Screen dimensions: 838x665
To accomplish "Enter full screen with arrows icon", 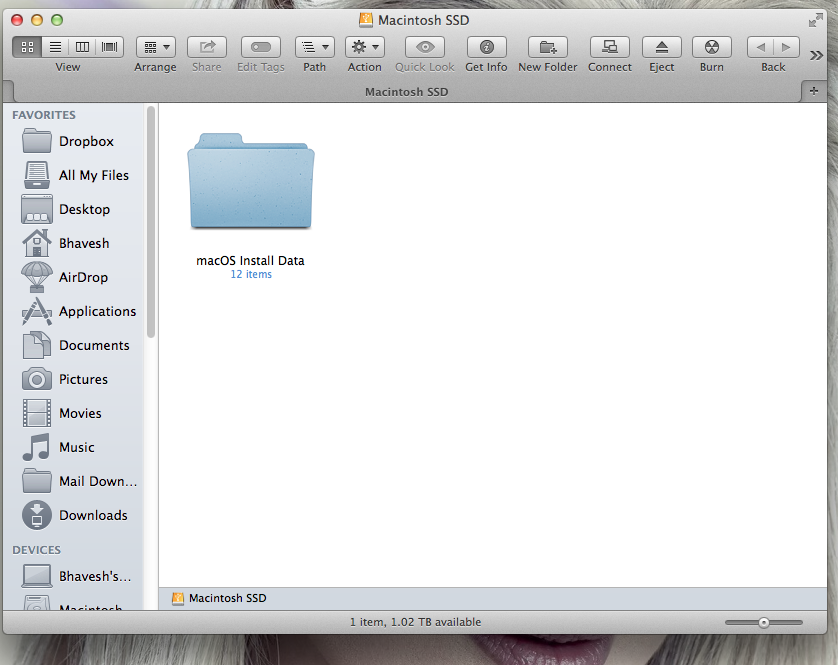I will pyautogui.click(x=815, y=21).
